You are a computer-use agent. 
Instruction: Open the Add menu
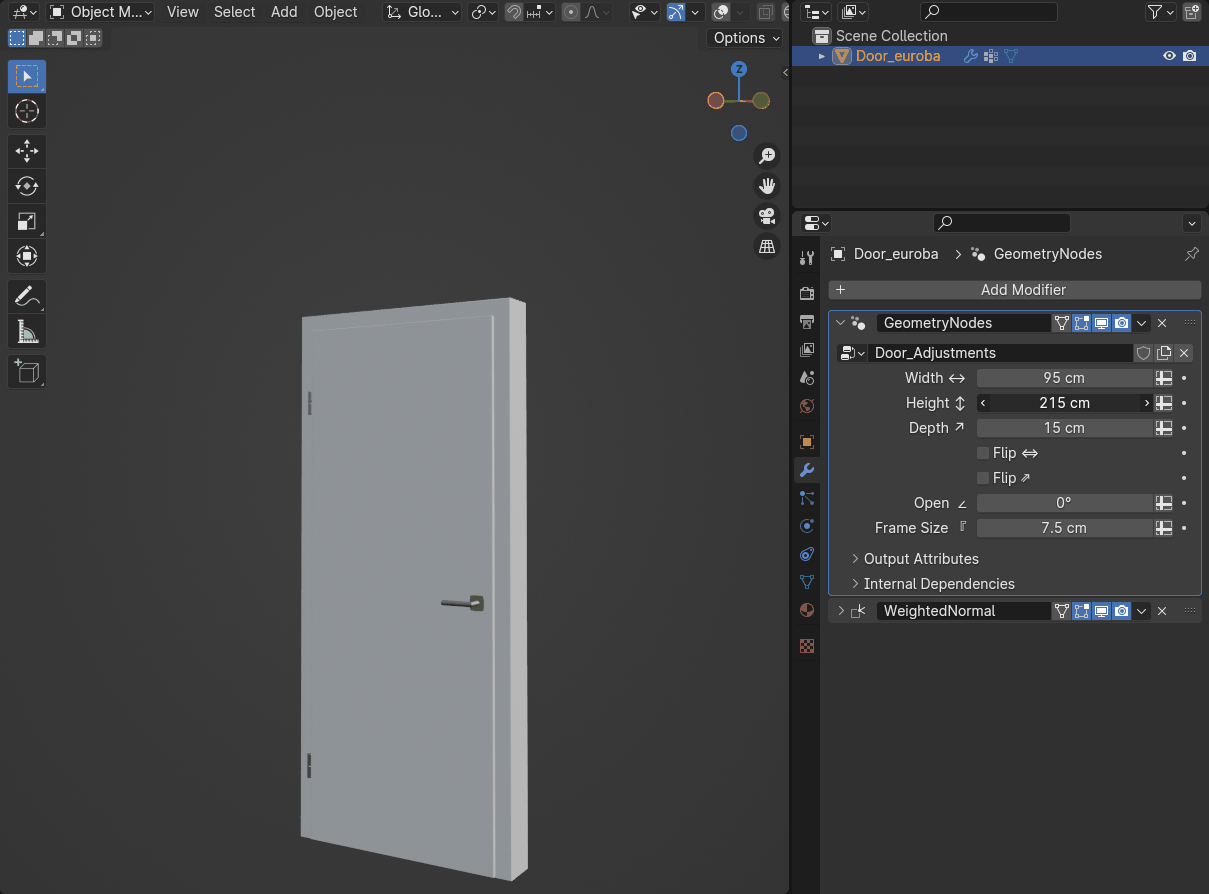coord(284,12)
